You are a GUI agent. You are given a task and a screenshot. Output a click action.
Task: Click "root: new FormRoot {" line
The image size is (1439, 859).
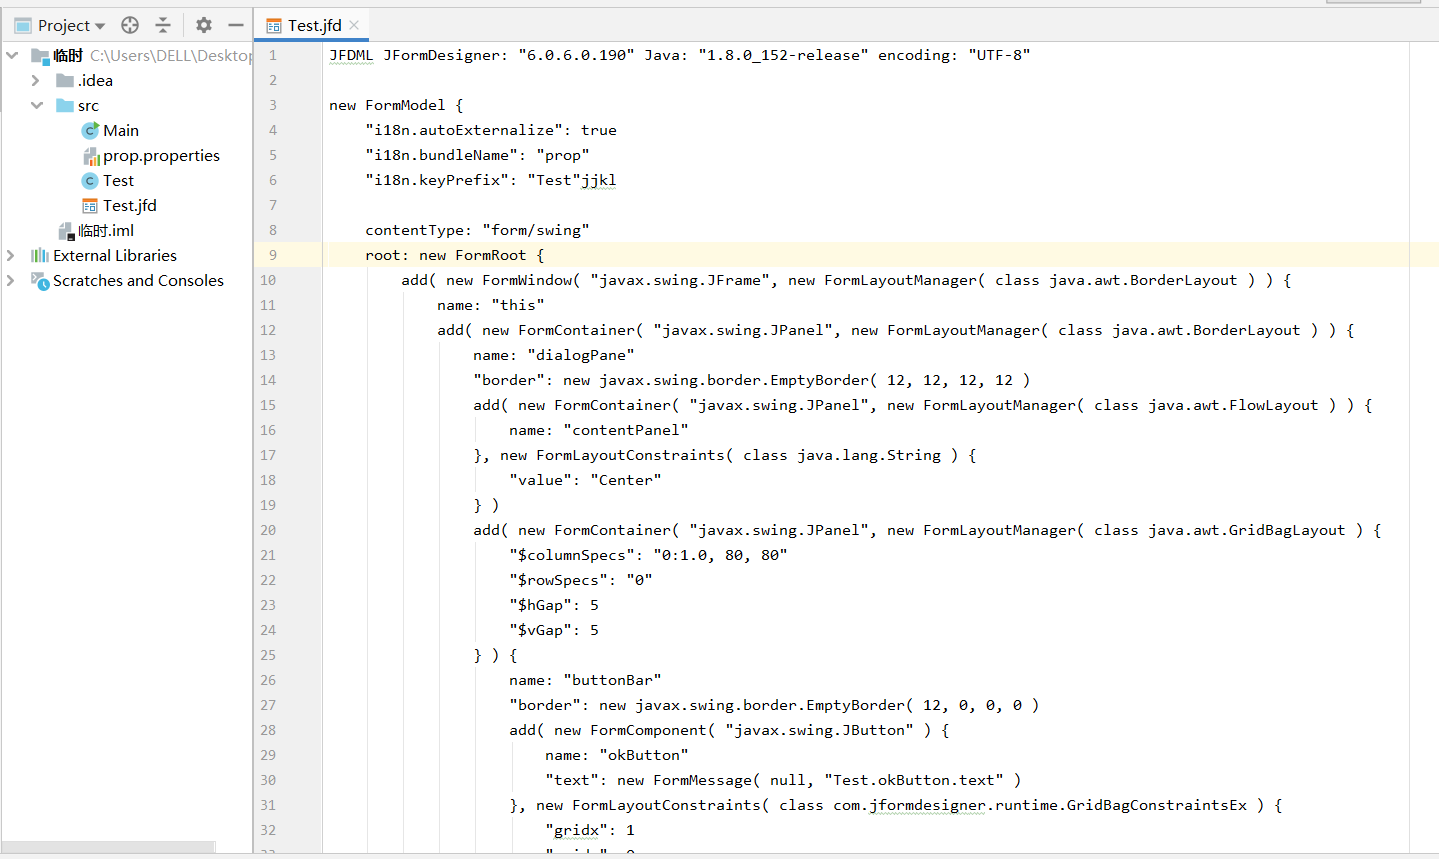(455, 255)
